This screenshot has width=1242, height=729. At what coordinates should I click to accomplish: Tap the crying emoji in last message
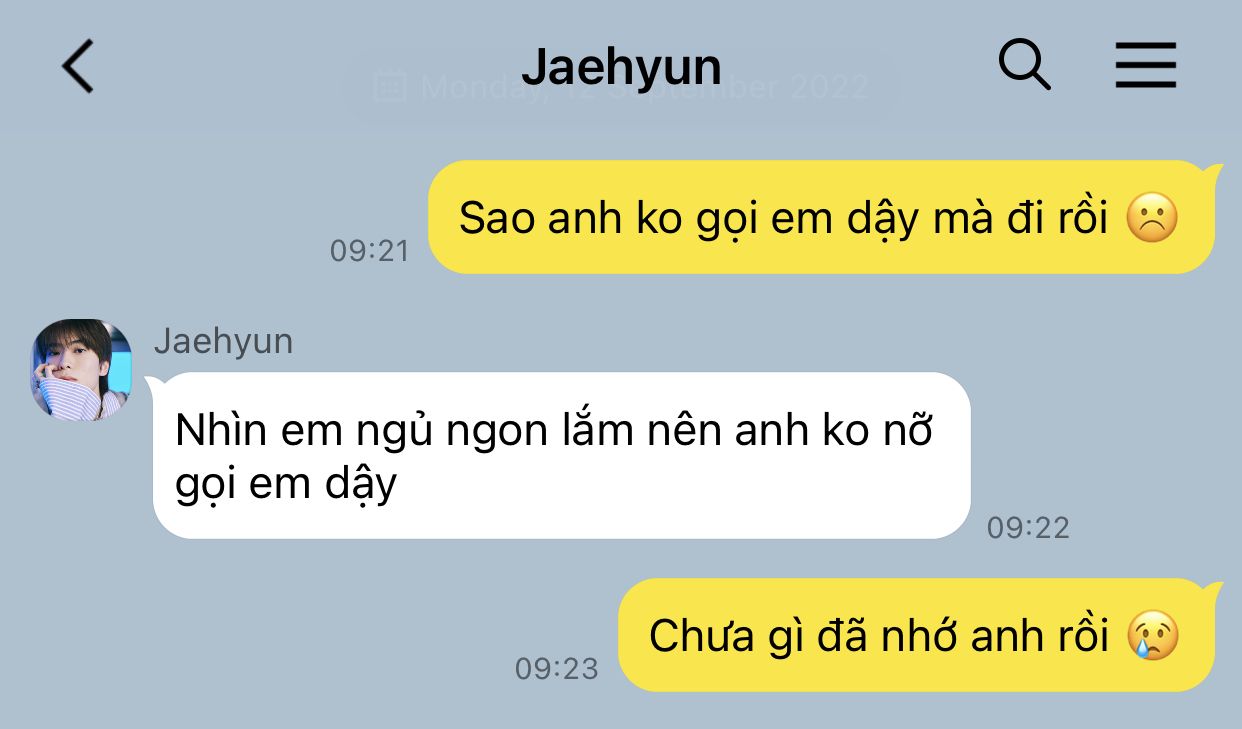click(x=1153, y=635)
